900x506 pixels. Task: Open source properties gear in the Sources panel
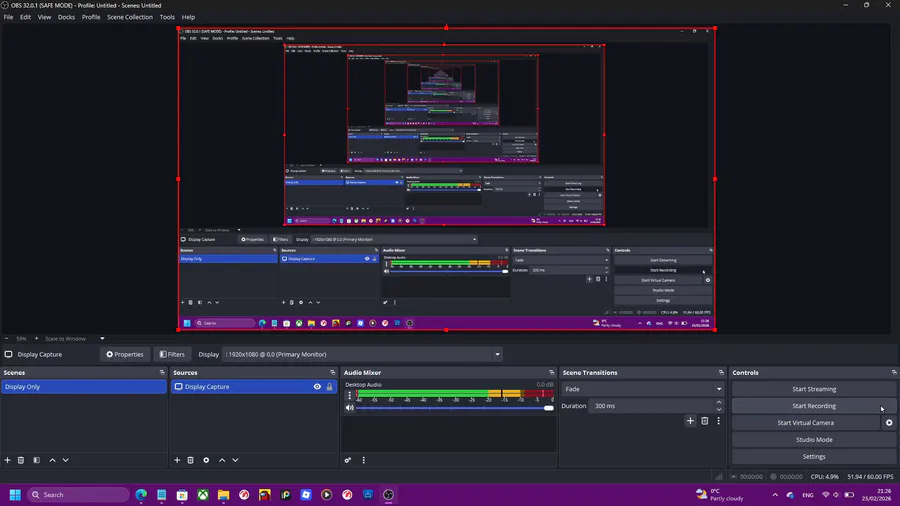206,460
